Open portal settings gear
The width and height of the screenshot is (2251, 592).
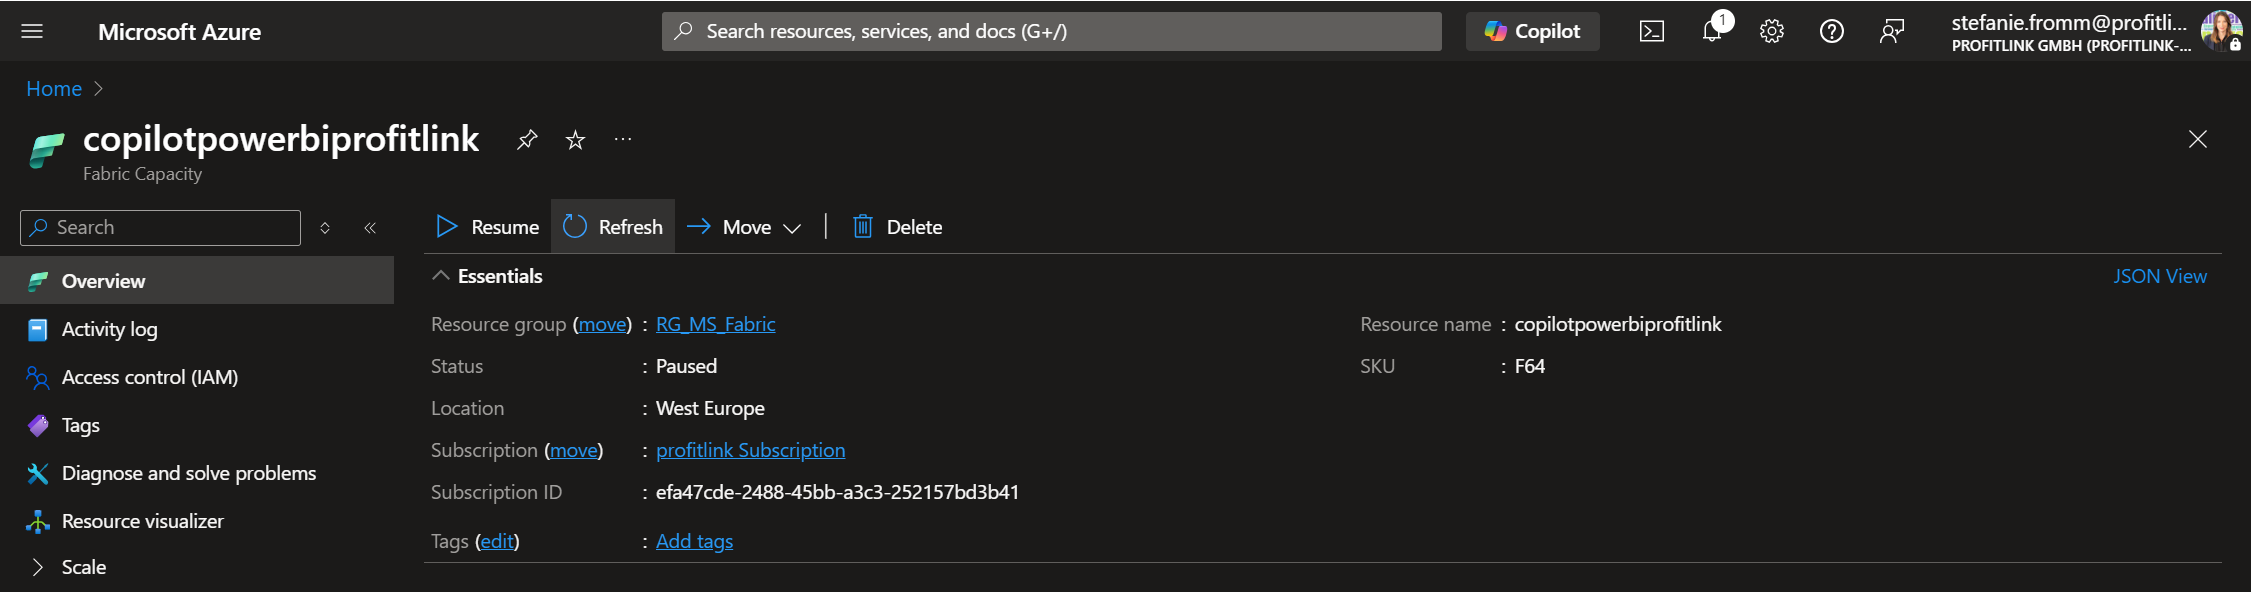[x=1772, y=31]
